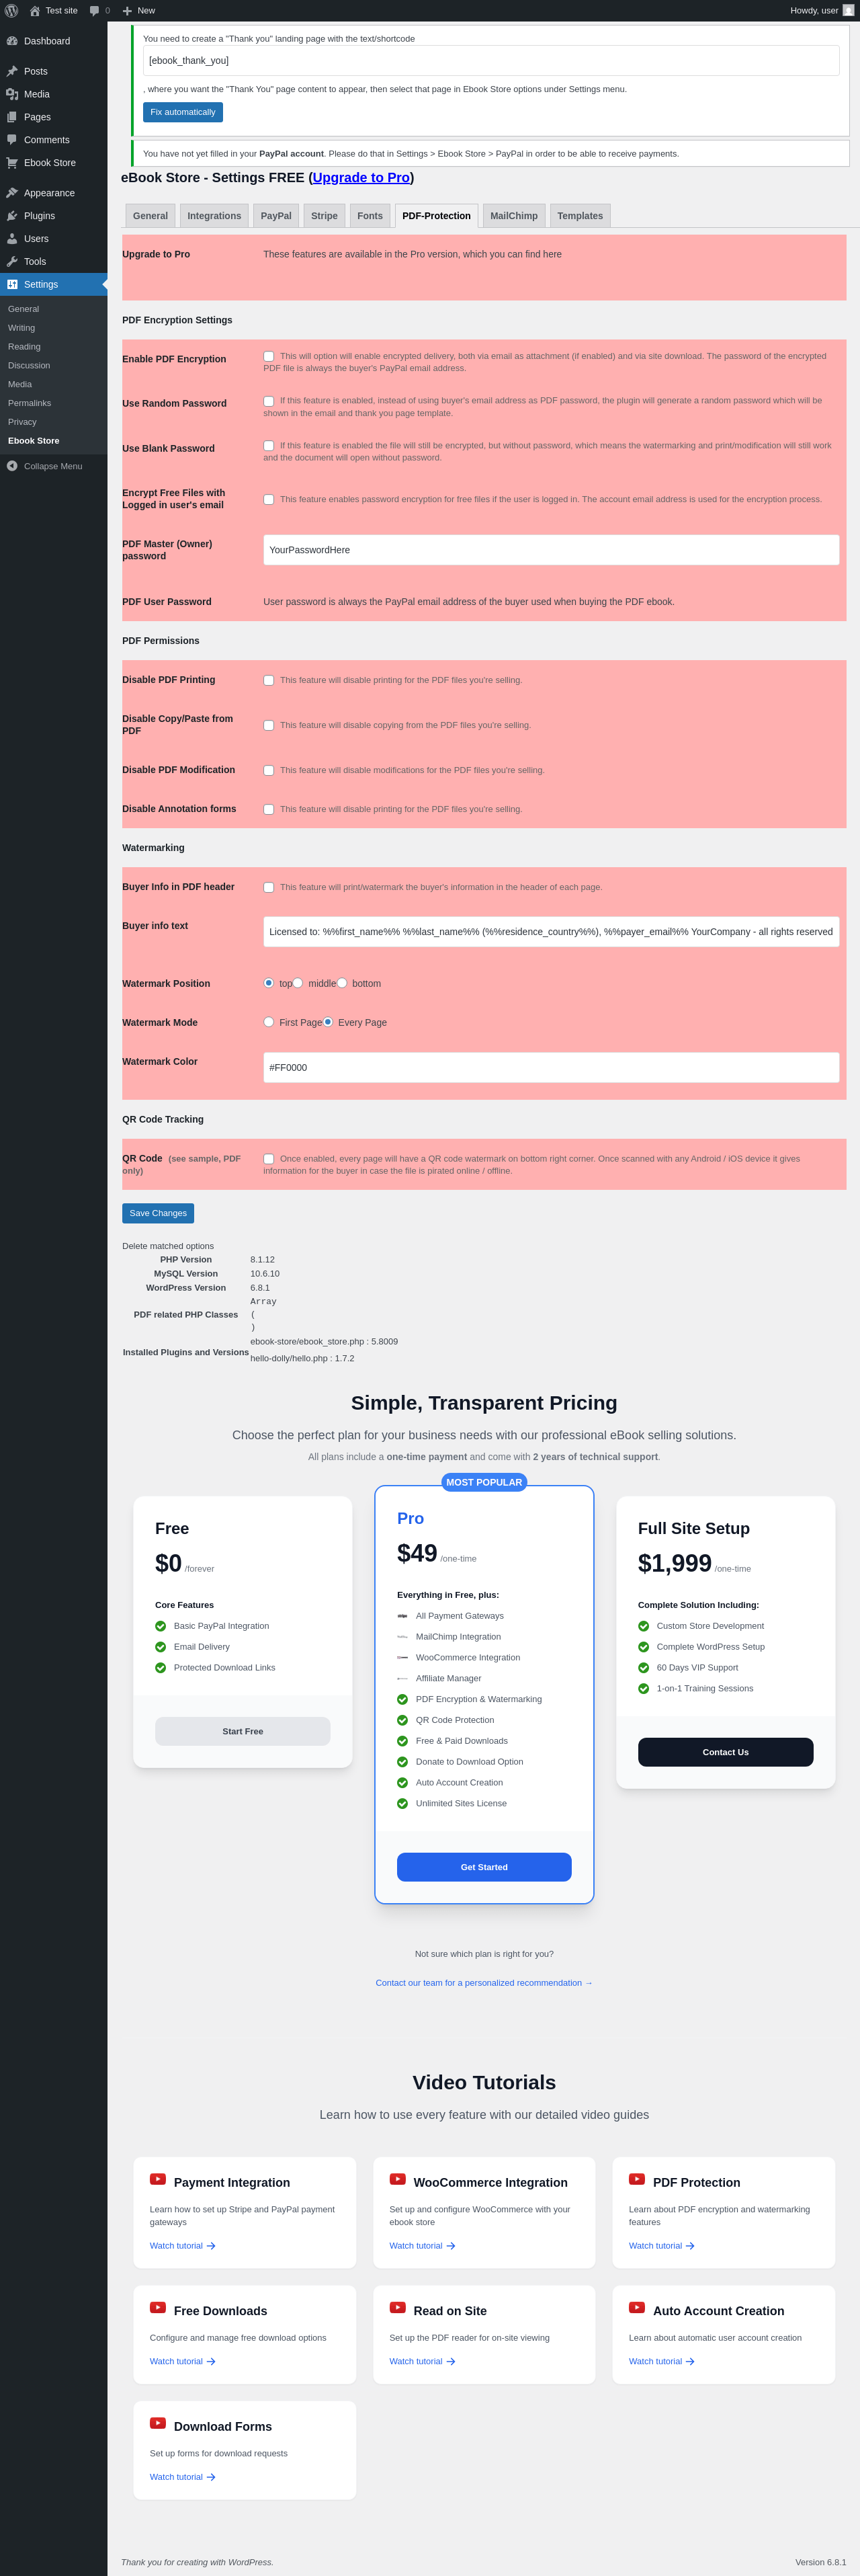
Task: Click Save Changes button
Action: tap(158, 1213)
